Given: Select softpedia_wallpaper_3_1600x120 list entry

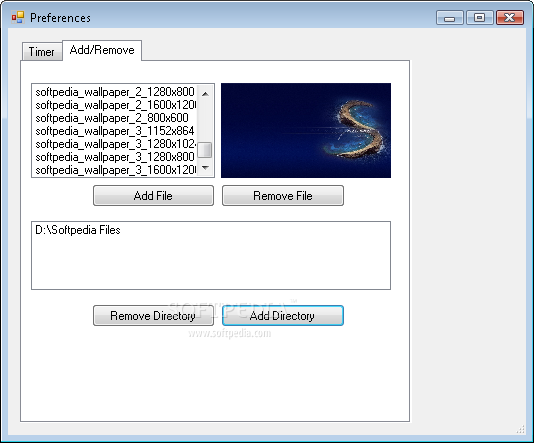Looking at the screenshot, I should [x=115, y=170].
